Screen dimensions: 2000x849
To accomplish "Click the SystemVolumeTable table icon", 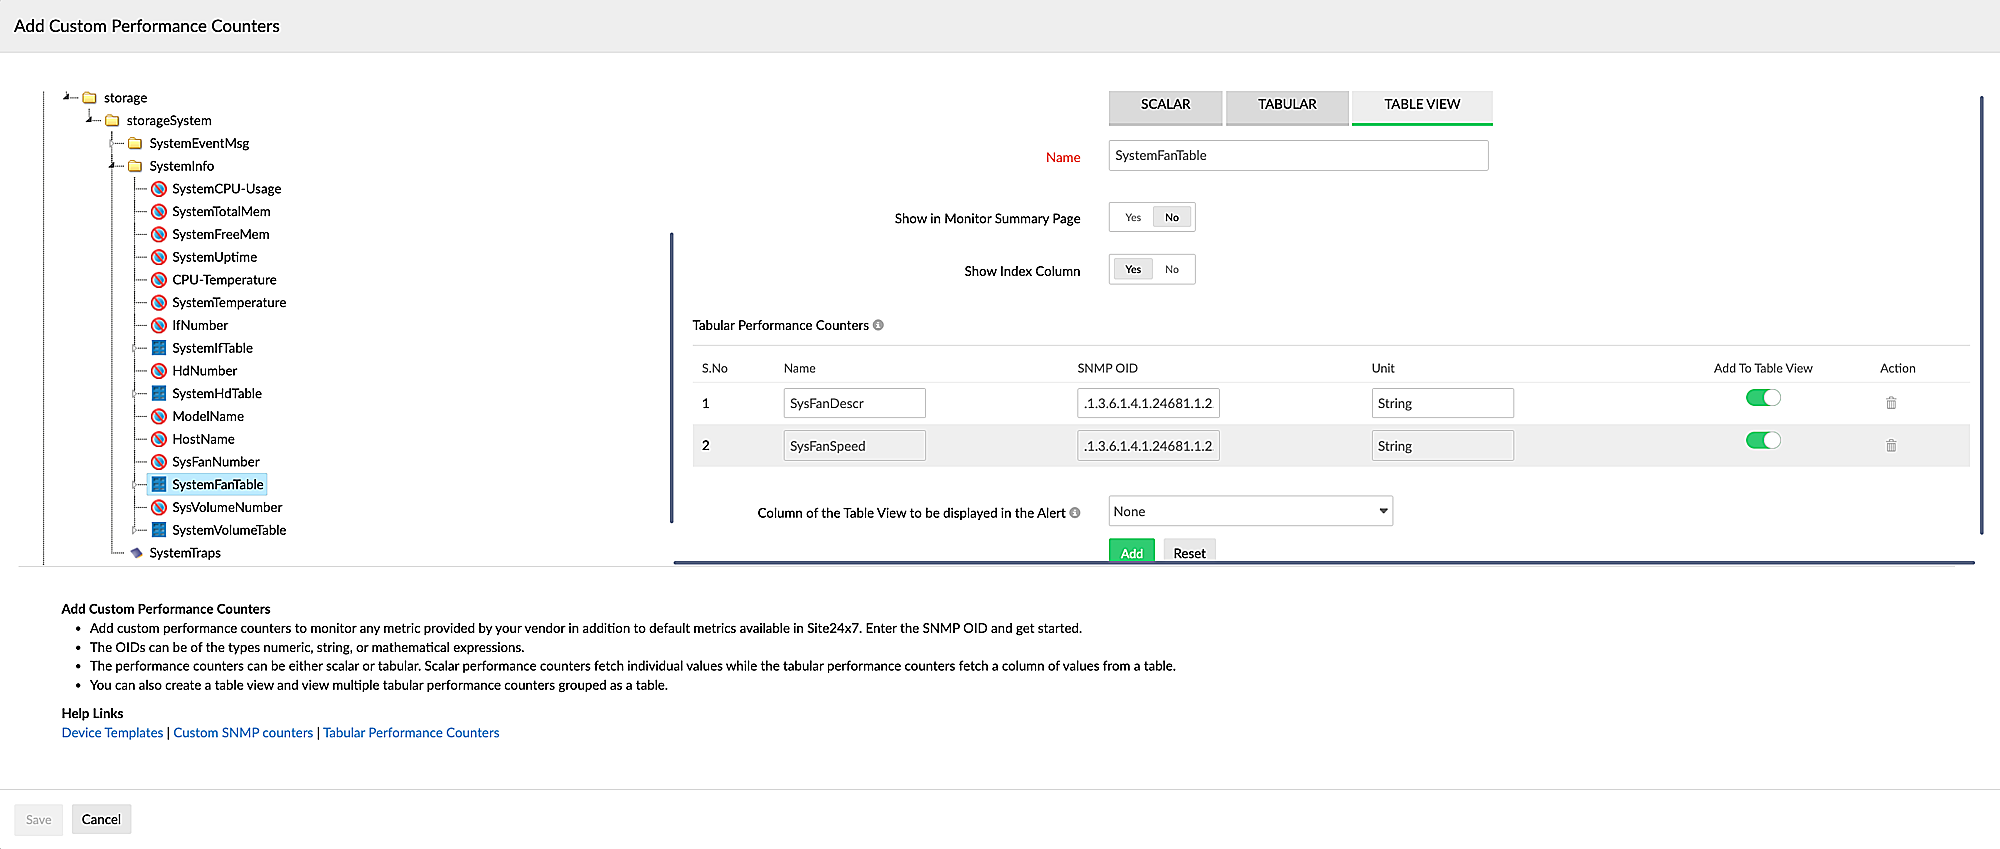I will point(159,530).
